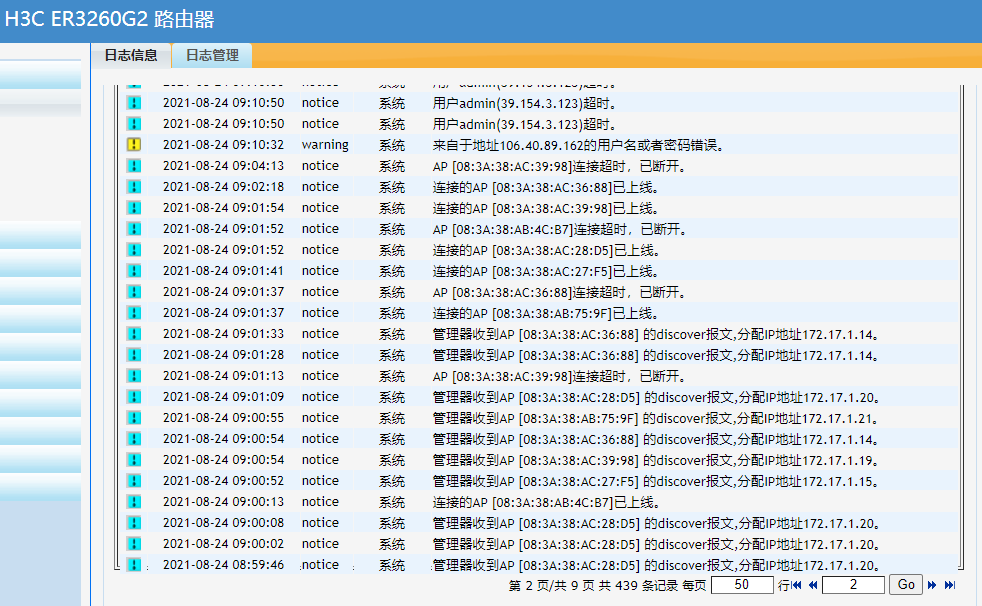Click the notice icon for the 09:00:55 entry
Viewport: 982px width, 606px height.
(134, 418)
